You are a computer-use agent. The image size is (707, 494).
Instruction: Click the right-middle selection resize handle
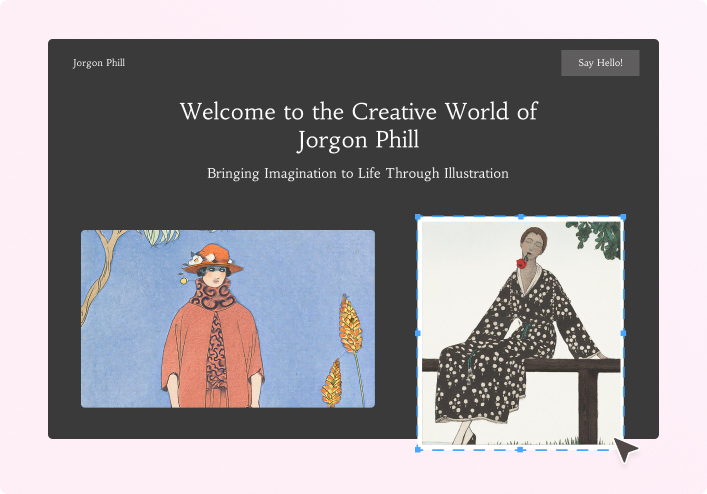coord(623,333)
